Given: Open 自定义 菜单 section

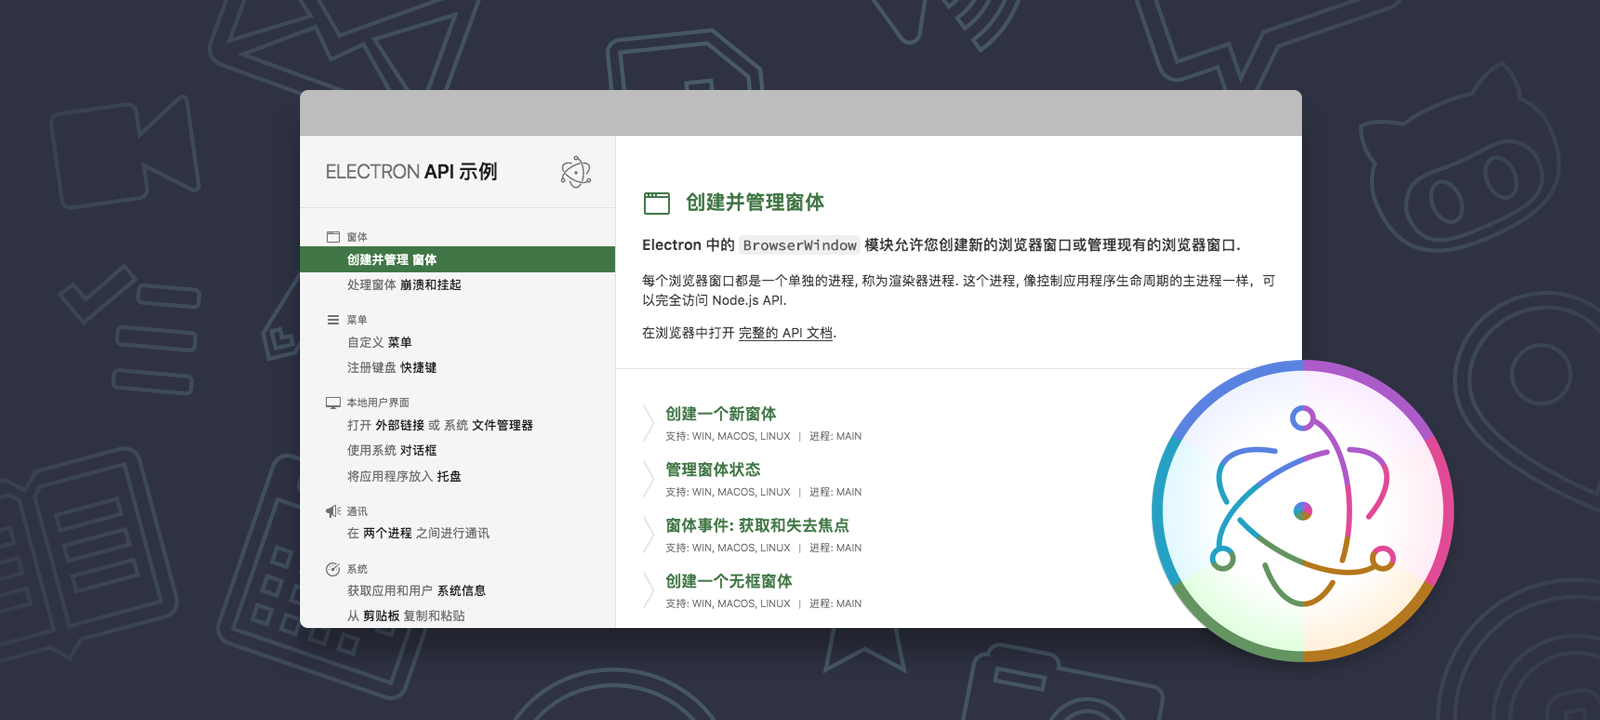Looking at the screenshot, I should tap(379, 342).
